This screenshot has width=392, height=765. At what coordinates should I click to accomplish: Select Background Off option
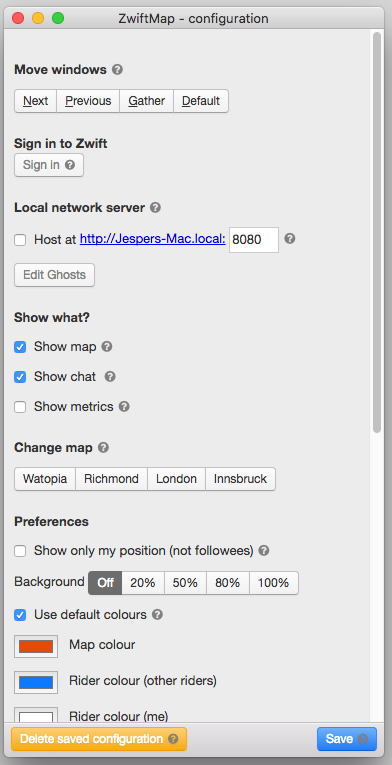click(x=105, y=583)
